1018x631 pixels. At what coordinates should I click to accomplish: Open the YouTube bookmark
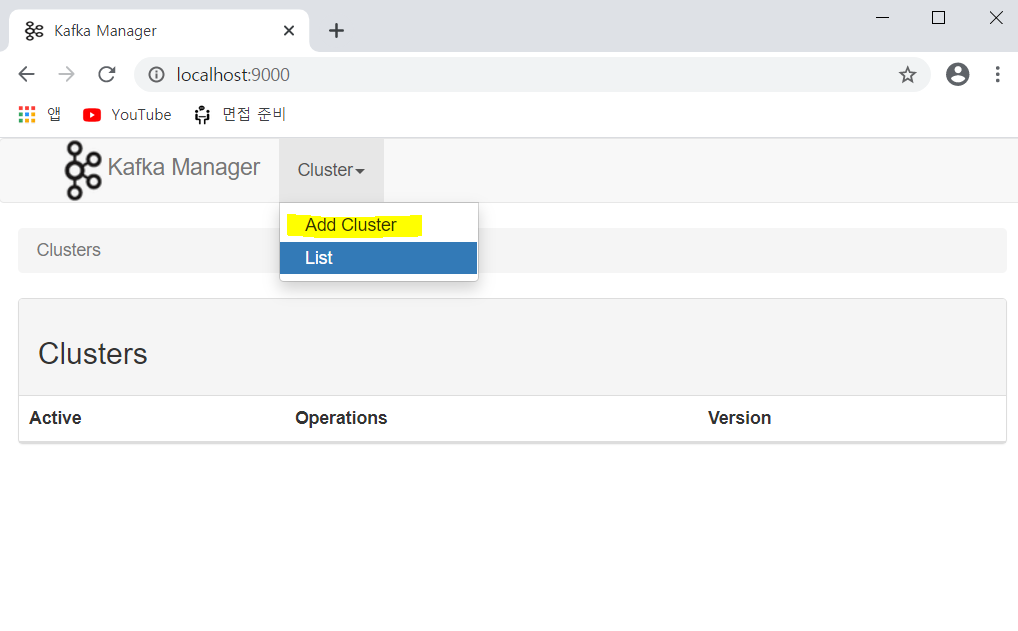tap(127, 115)
